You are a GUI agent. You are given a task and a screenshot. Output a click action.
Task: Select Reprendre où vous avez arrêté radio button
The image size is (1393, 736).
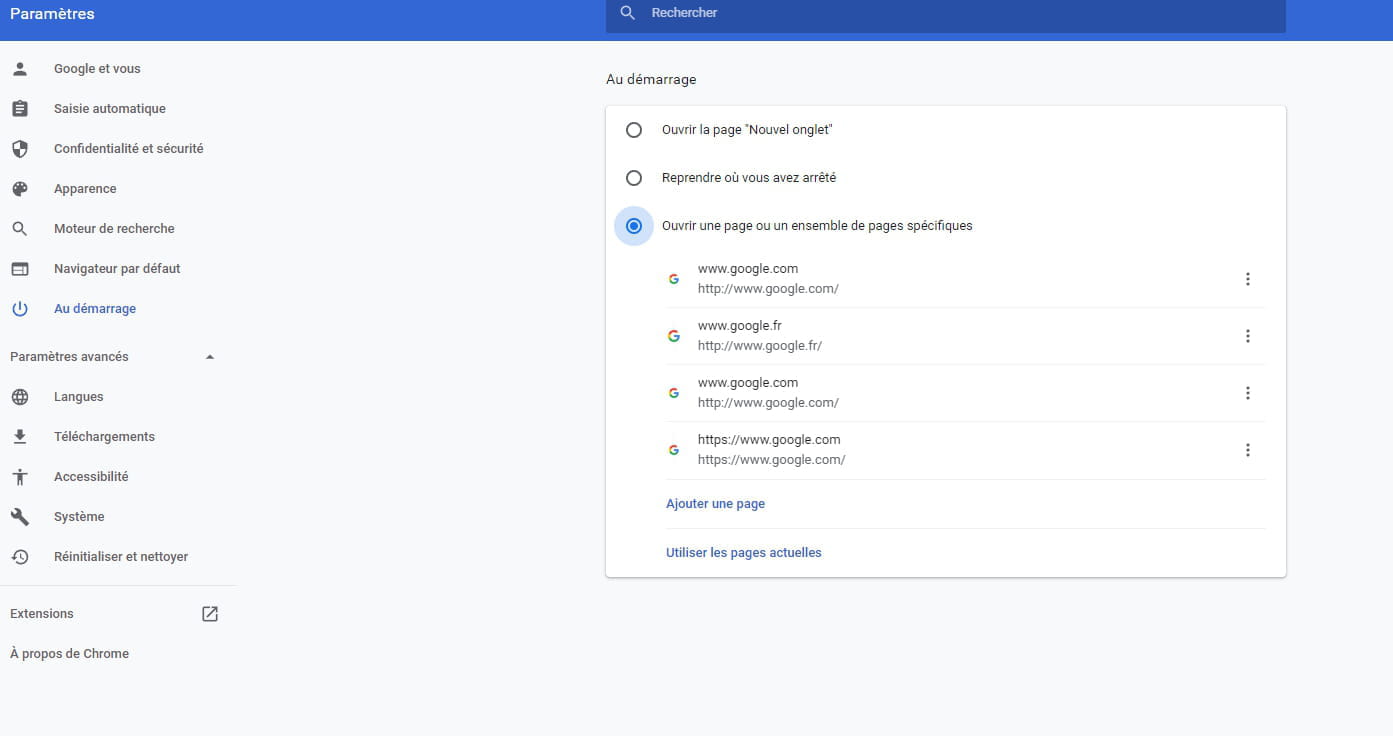coord(633,178)
